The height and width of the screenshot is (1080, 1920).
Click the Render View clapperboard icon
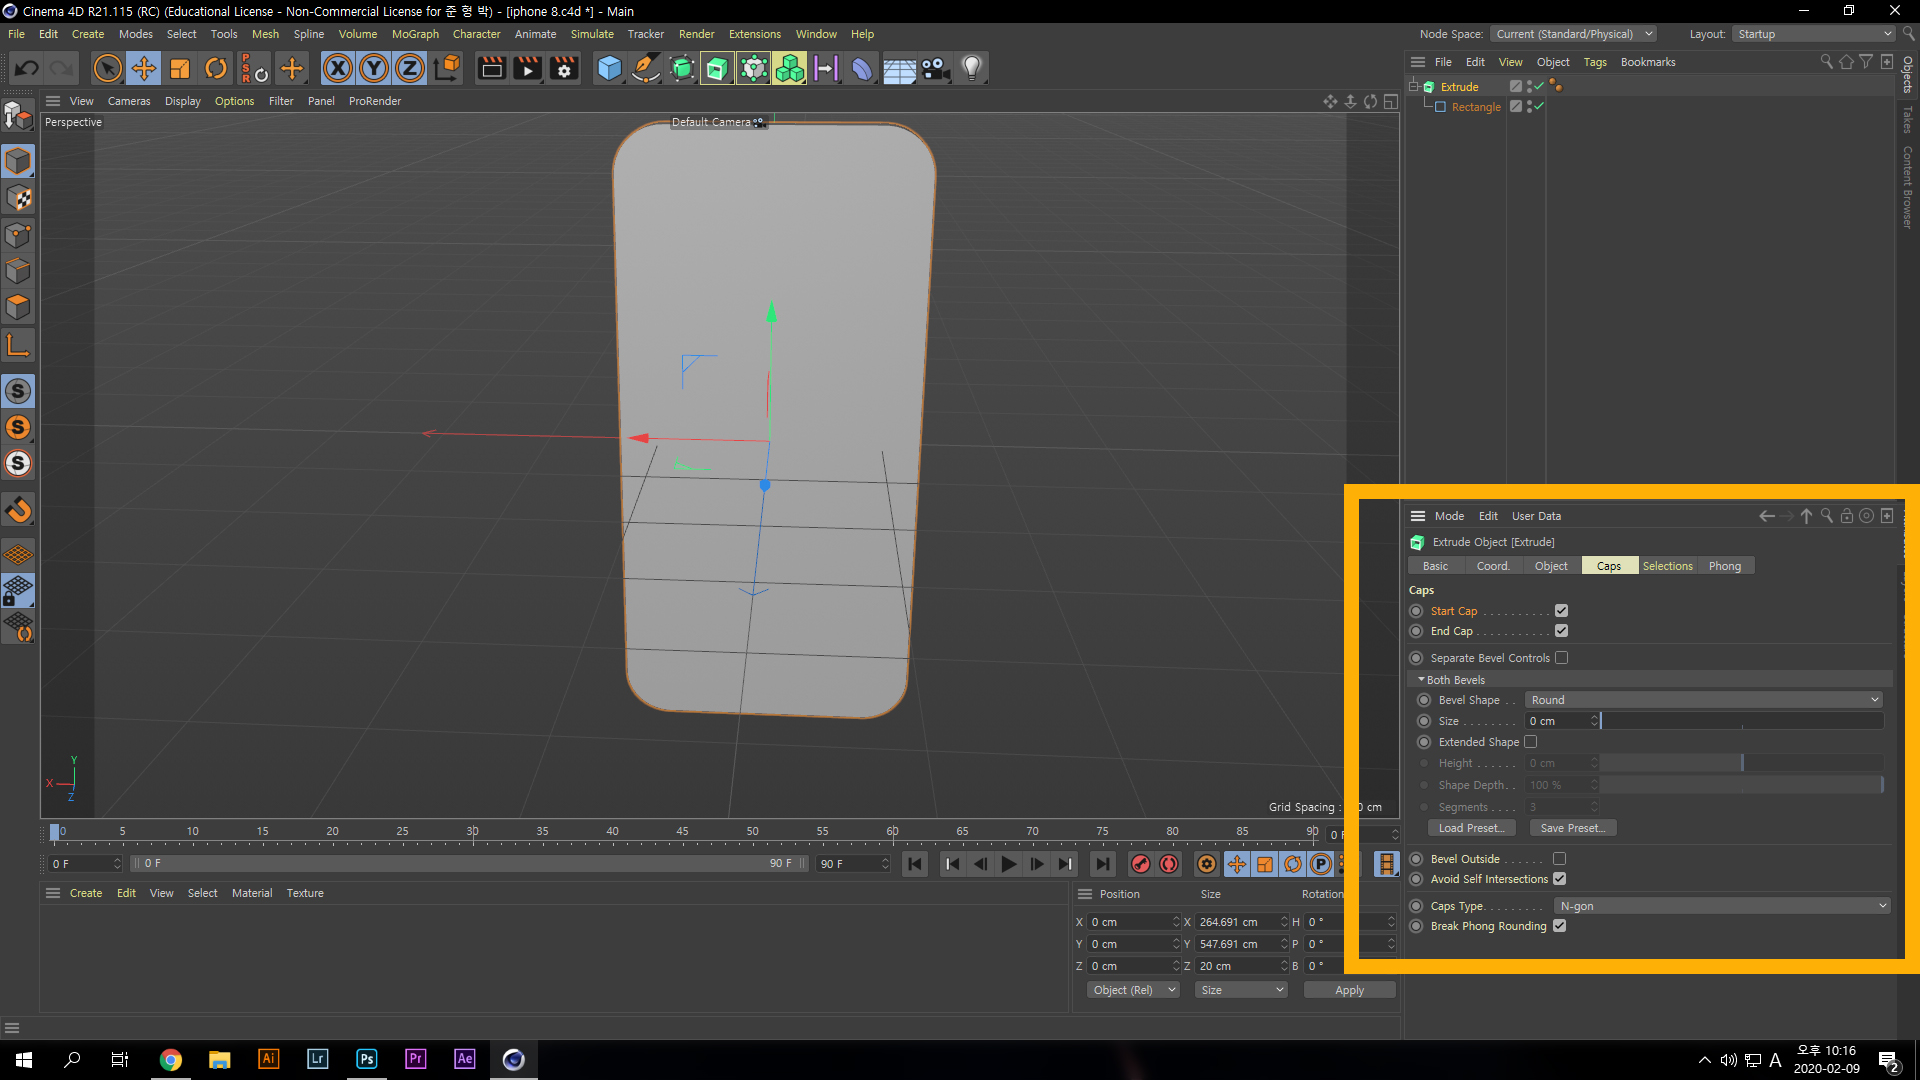click(491, 68)
